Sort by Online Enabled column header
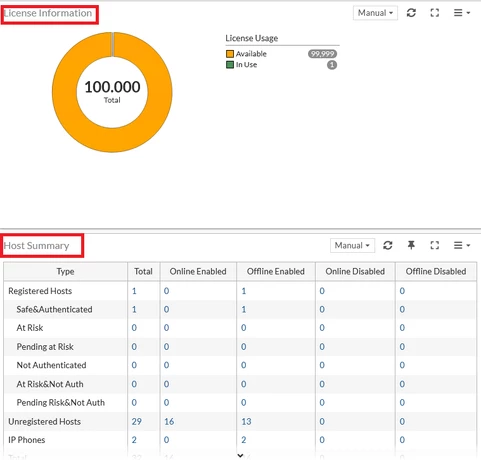This screenshot has height=460, width=481. [x=198, y=271]
